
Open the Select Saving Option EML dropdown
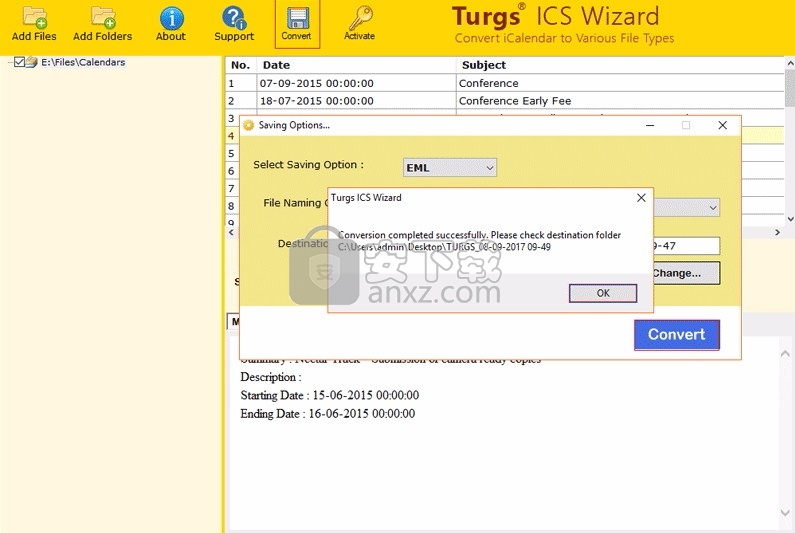(450, 167)
